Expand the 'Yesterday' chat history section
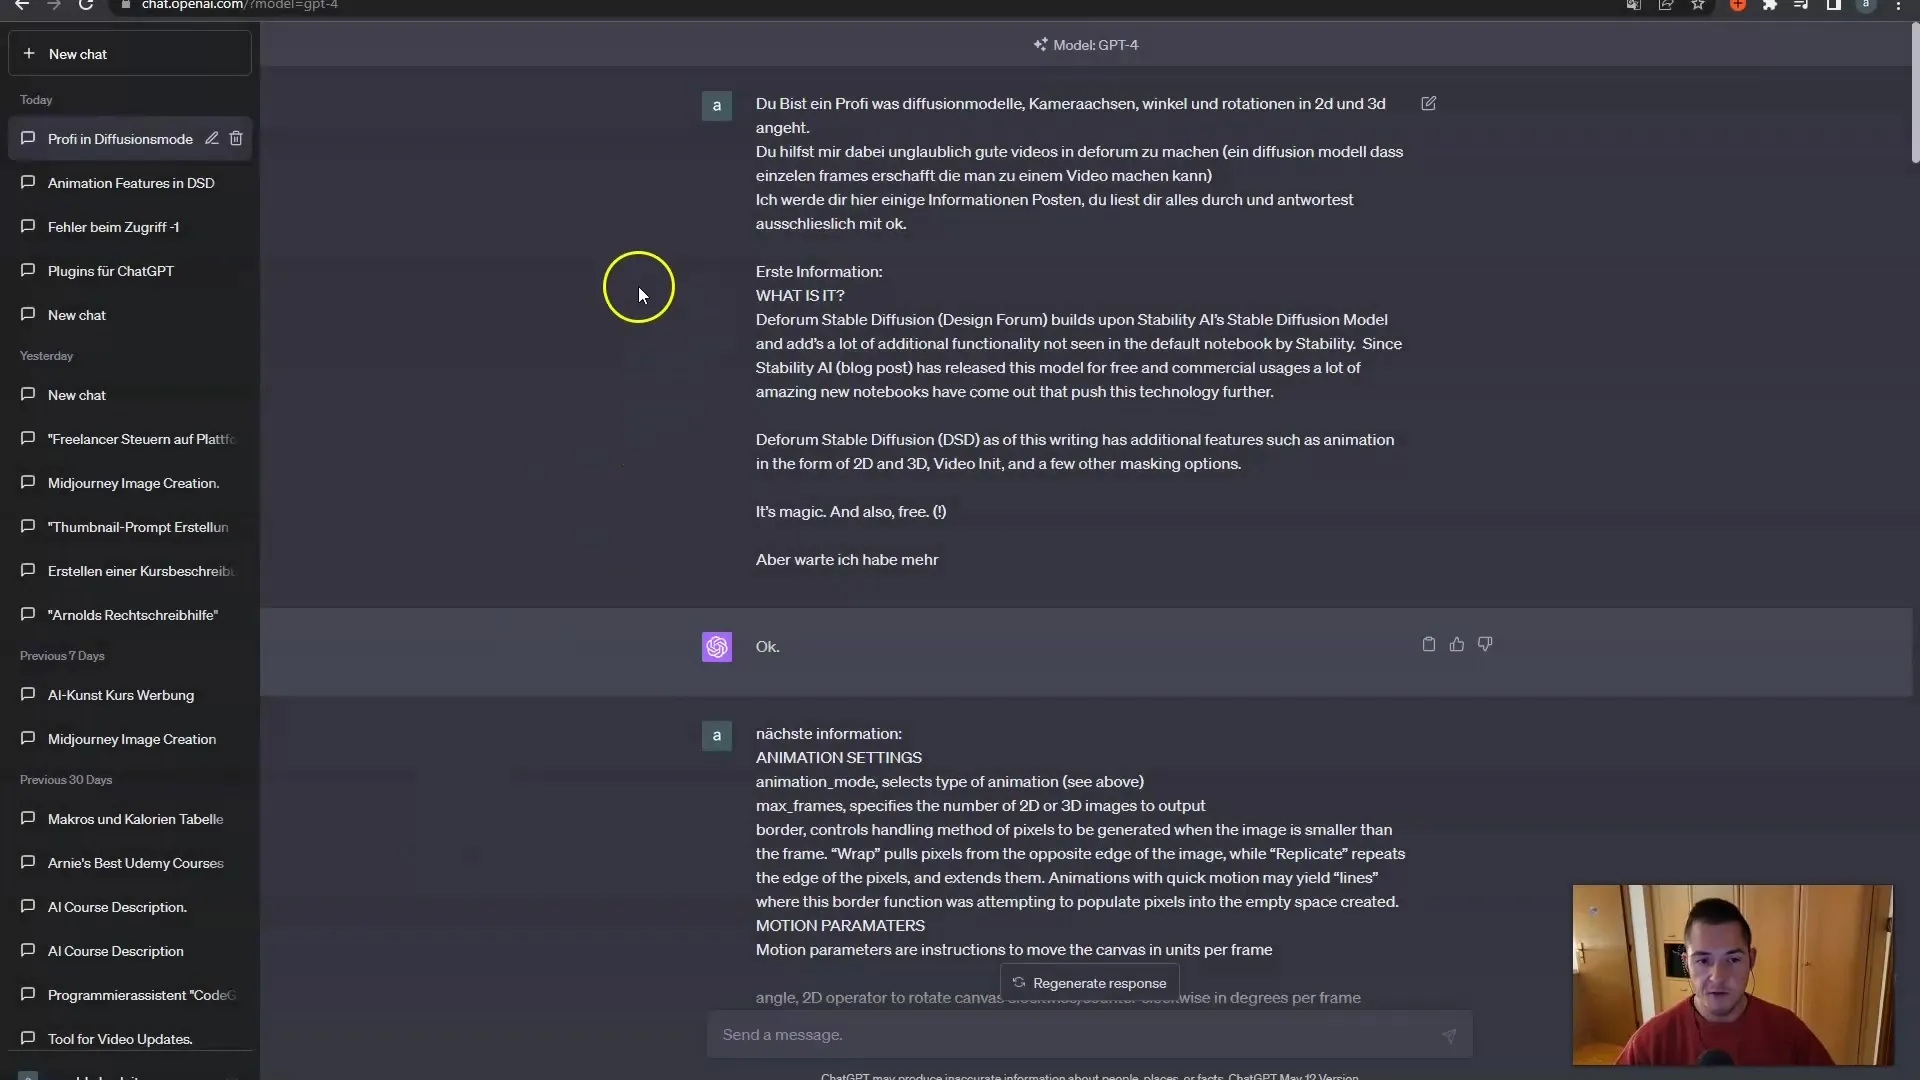Viewport: 1920px width, 1080px height. (x=46, y=355)
